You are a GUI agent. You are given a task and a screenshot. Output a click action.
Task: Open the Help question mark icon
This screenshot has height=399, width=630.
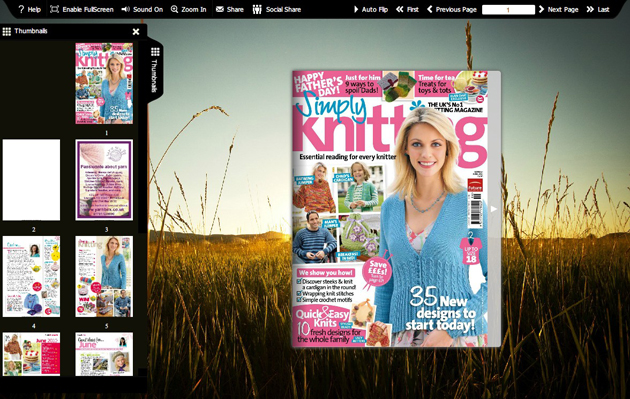coord(21,9)
